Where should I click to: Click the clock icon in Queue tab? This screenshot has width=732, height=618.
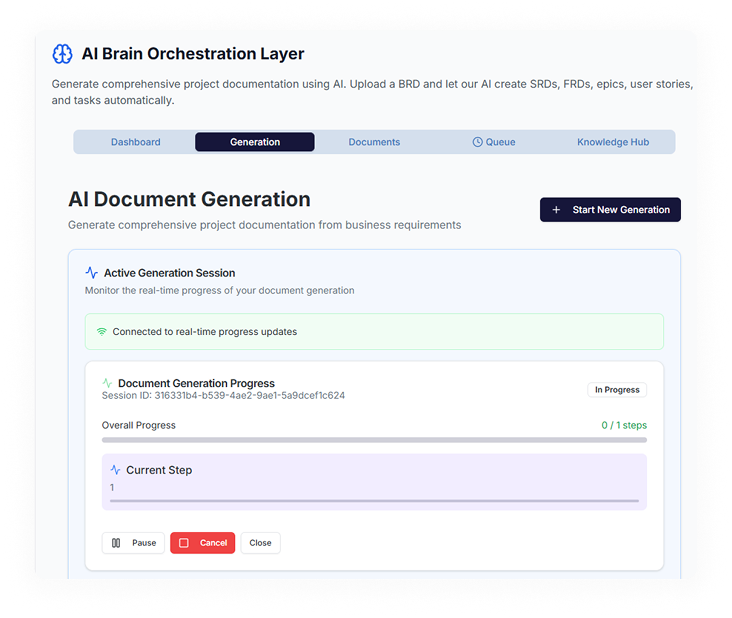(x=477, y=142)
